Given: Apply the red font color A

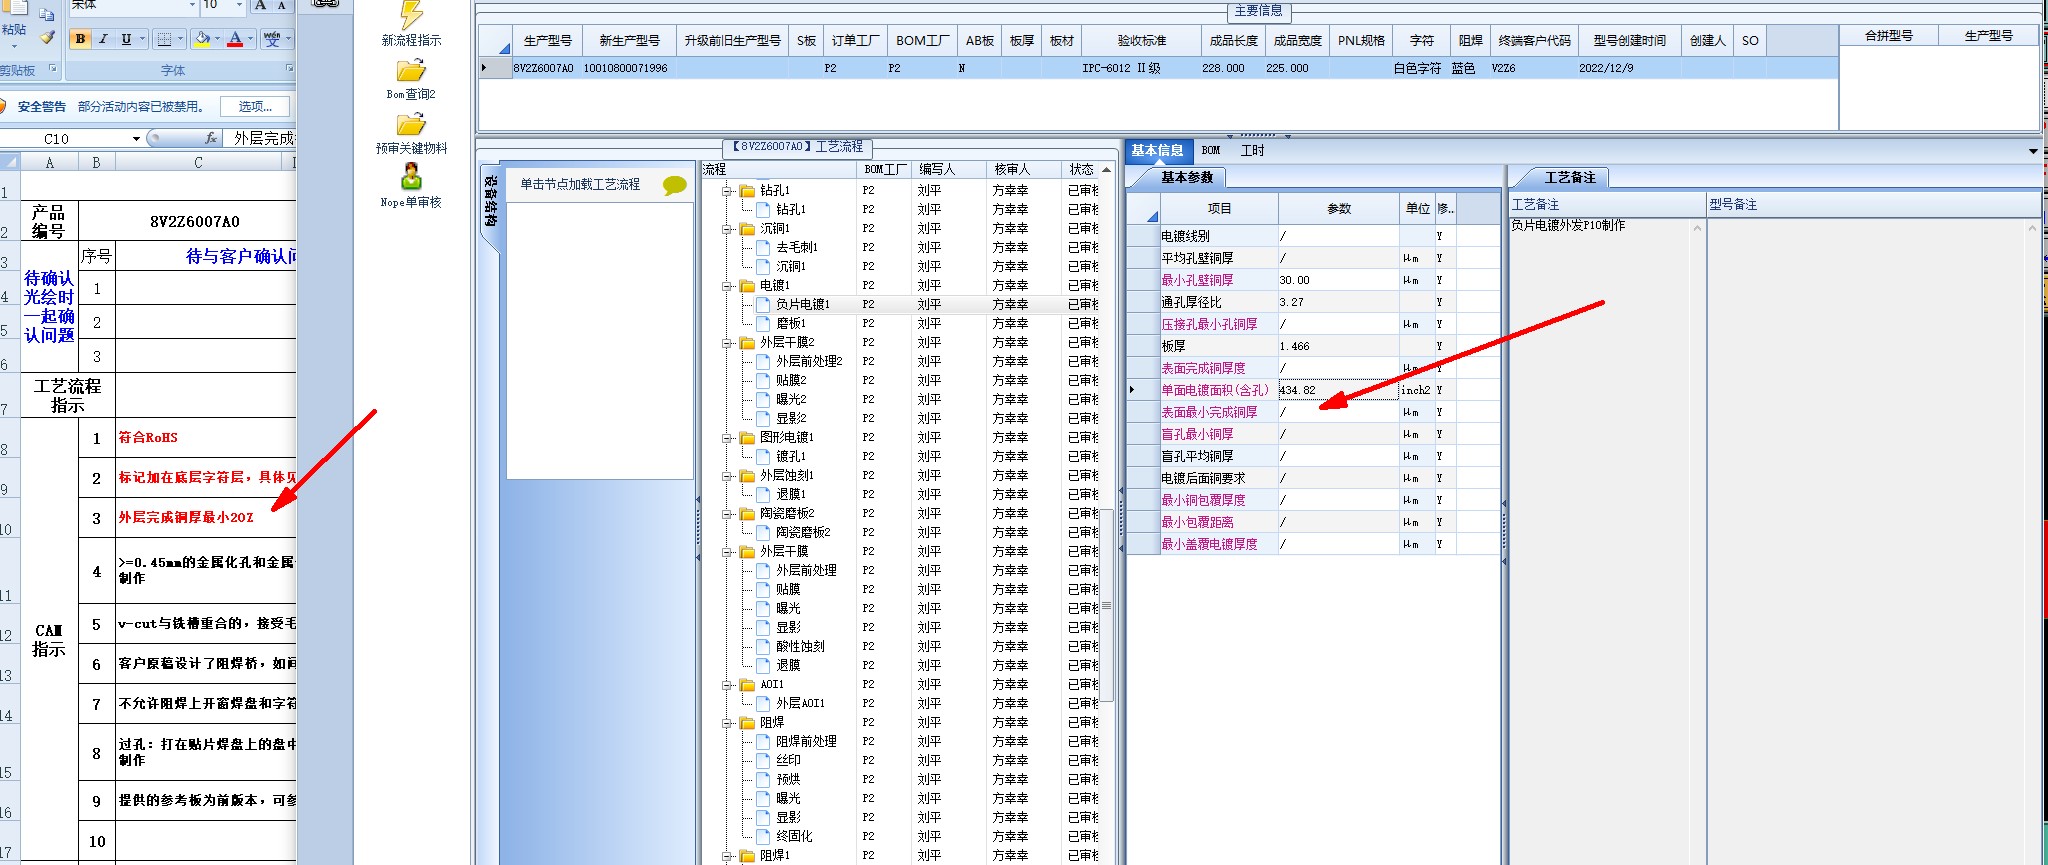Looking at the screenshot, I should 235,39.
